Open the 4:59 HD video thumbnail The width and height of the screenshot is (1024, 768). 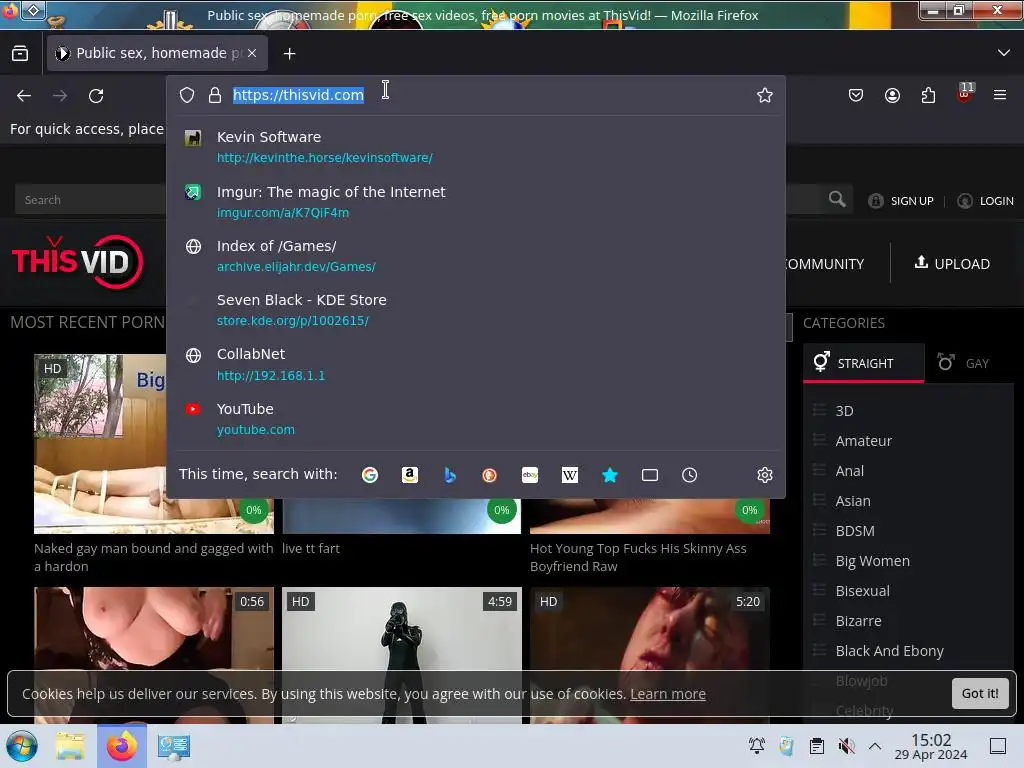point(402,654)
